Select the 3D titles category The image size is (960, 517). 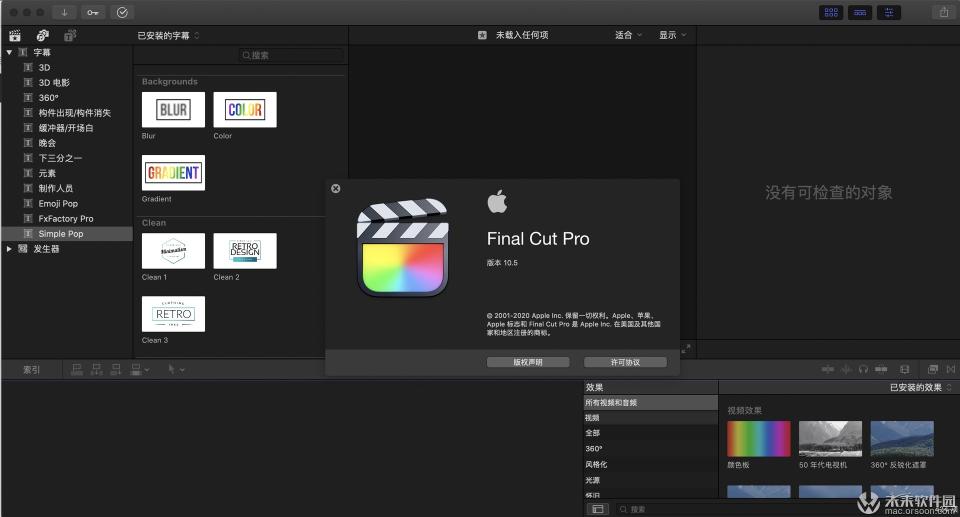(67, 67)
